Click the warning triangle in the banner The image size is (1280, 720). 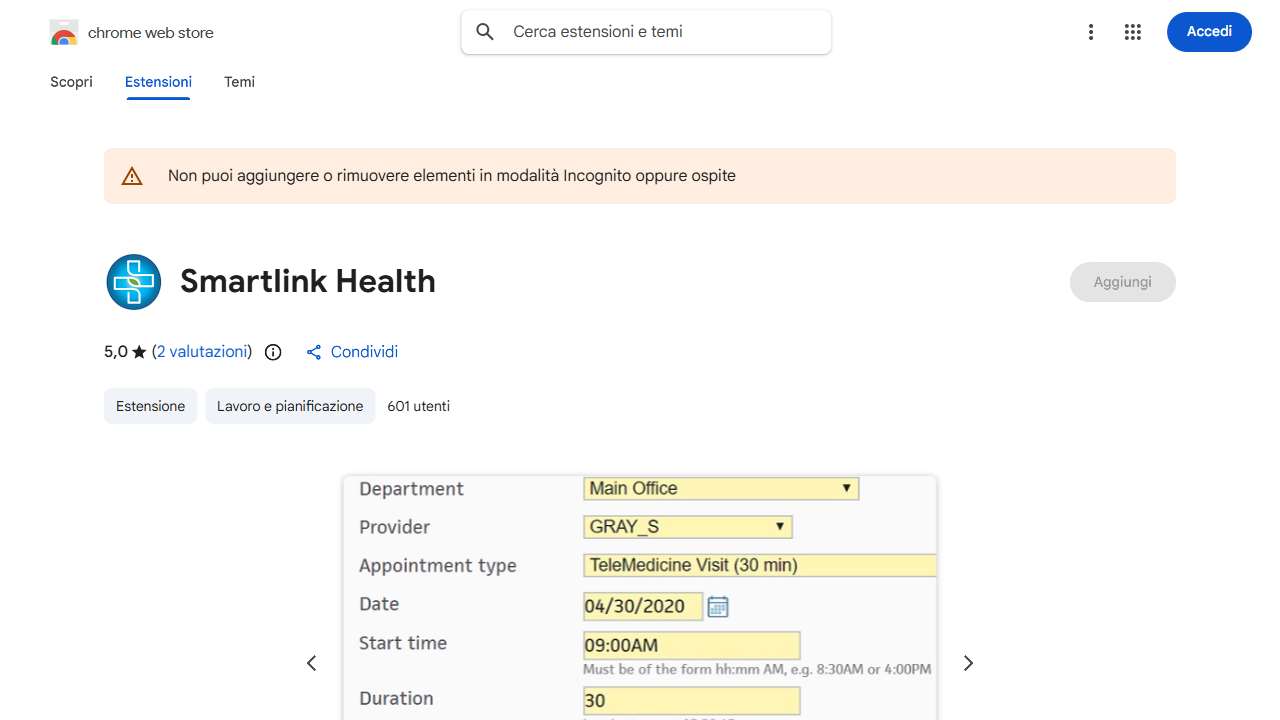131,175
